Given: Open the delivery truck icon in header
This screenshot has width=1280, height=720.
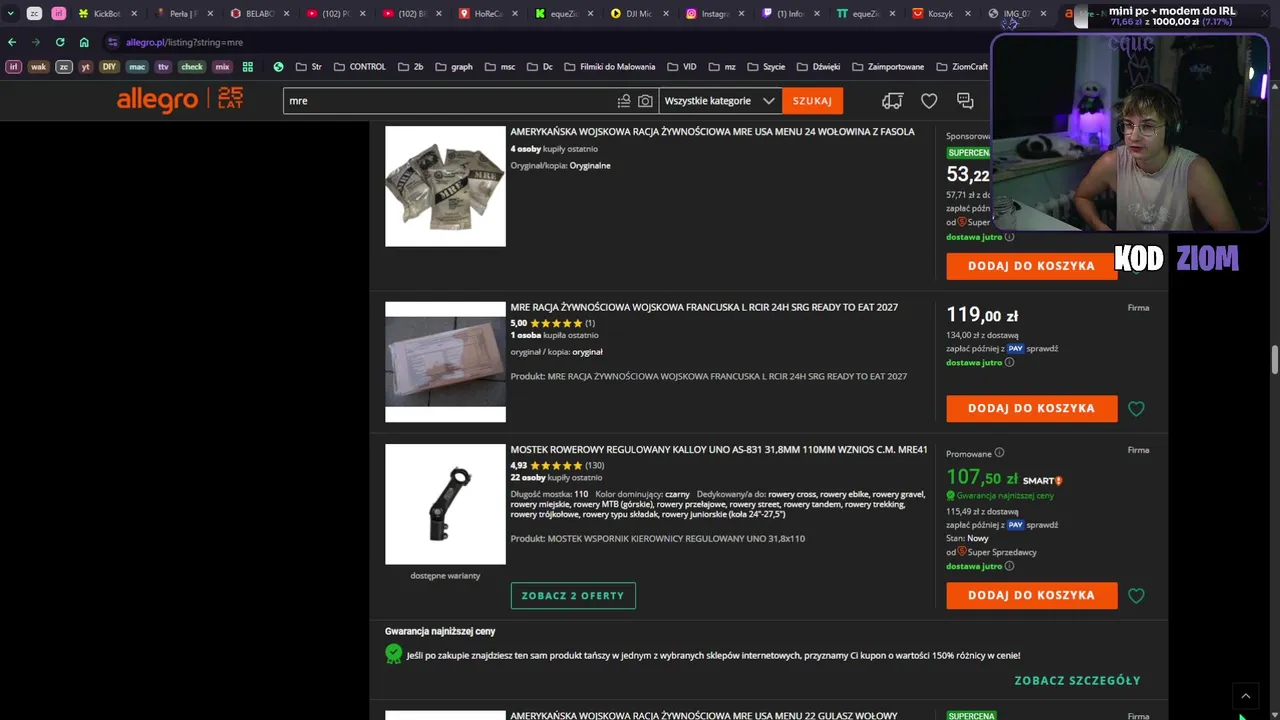Looking at the screenshot, I should tap(892, 101).
